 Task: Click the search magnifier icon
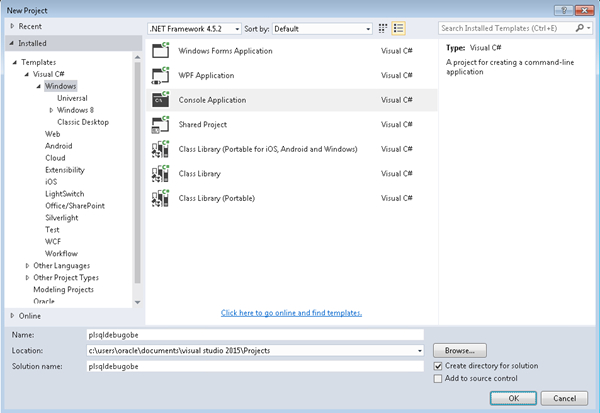coord(579,28)
